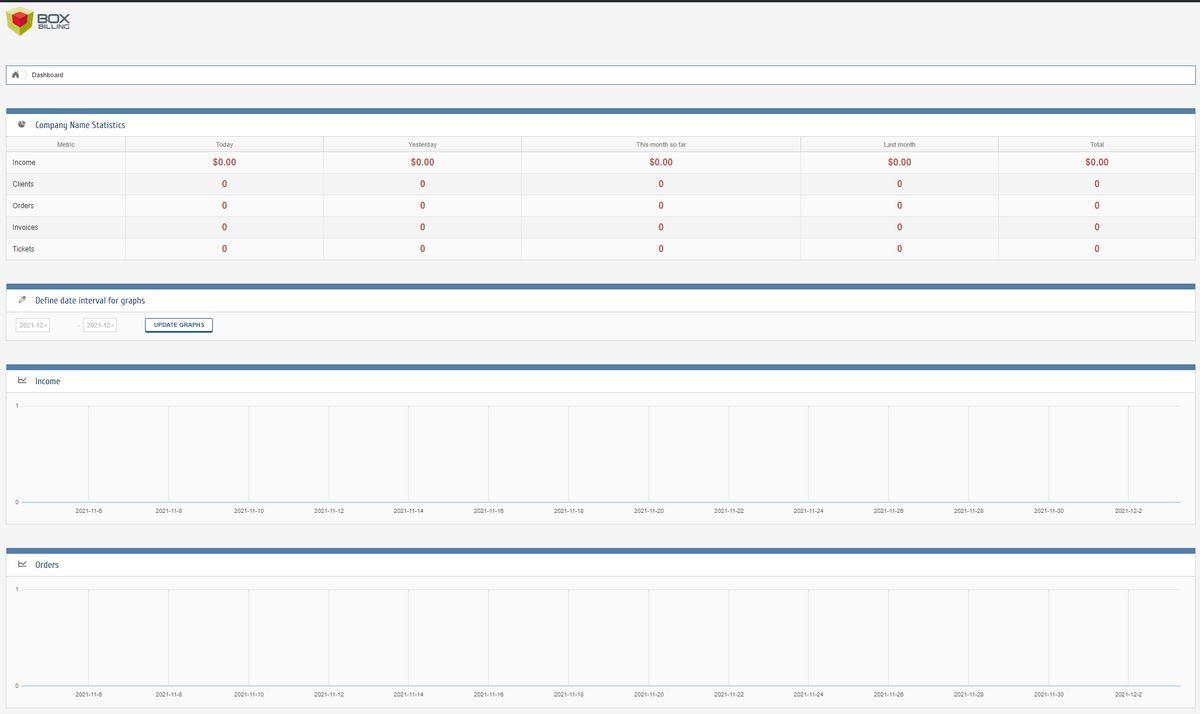This screenshot has width=1200, height=714.
Task: Click the BoxBilling logo
Action: [38, 21]
